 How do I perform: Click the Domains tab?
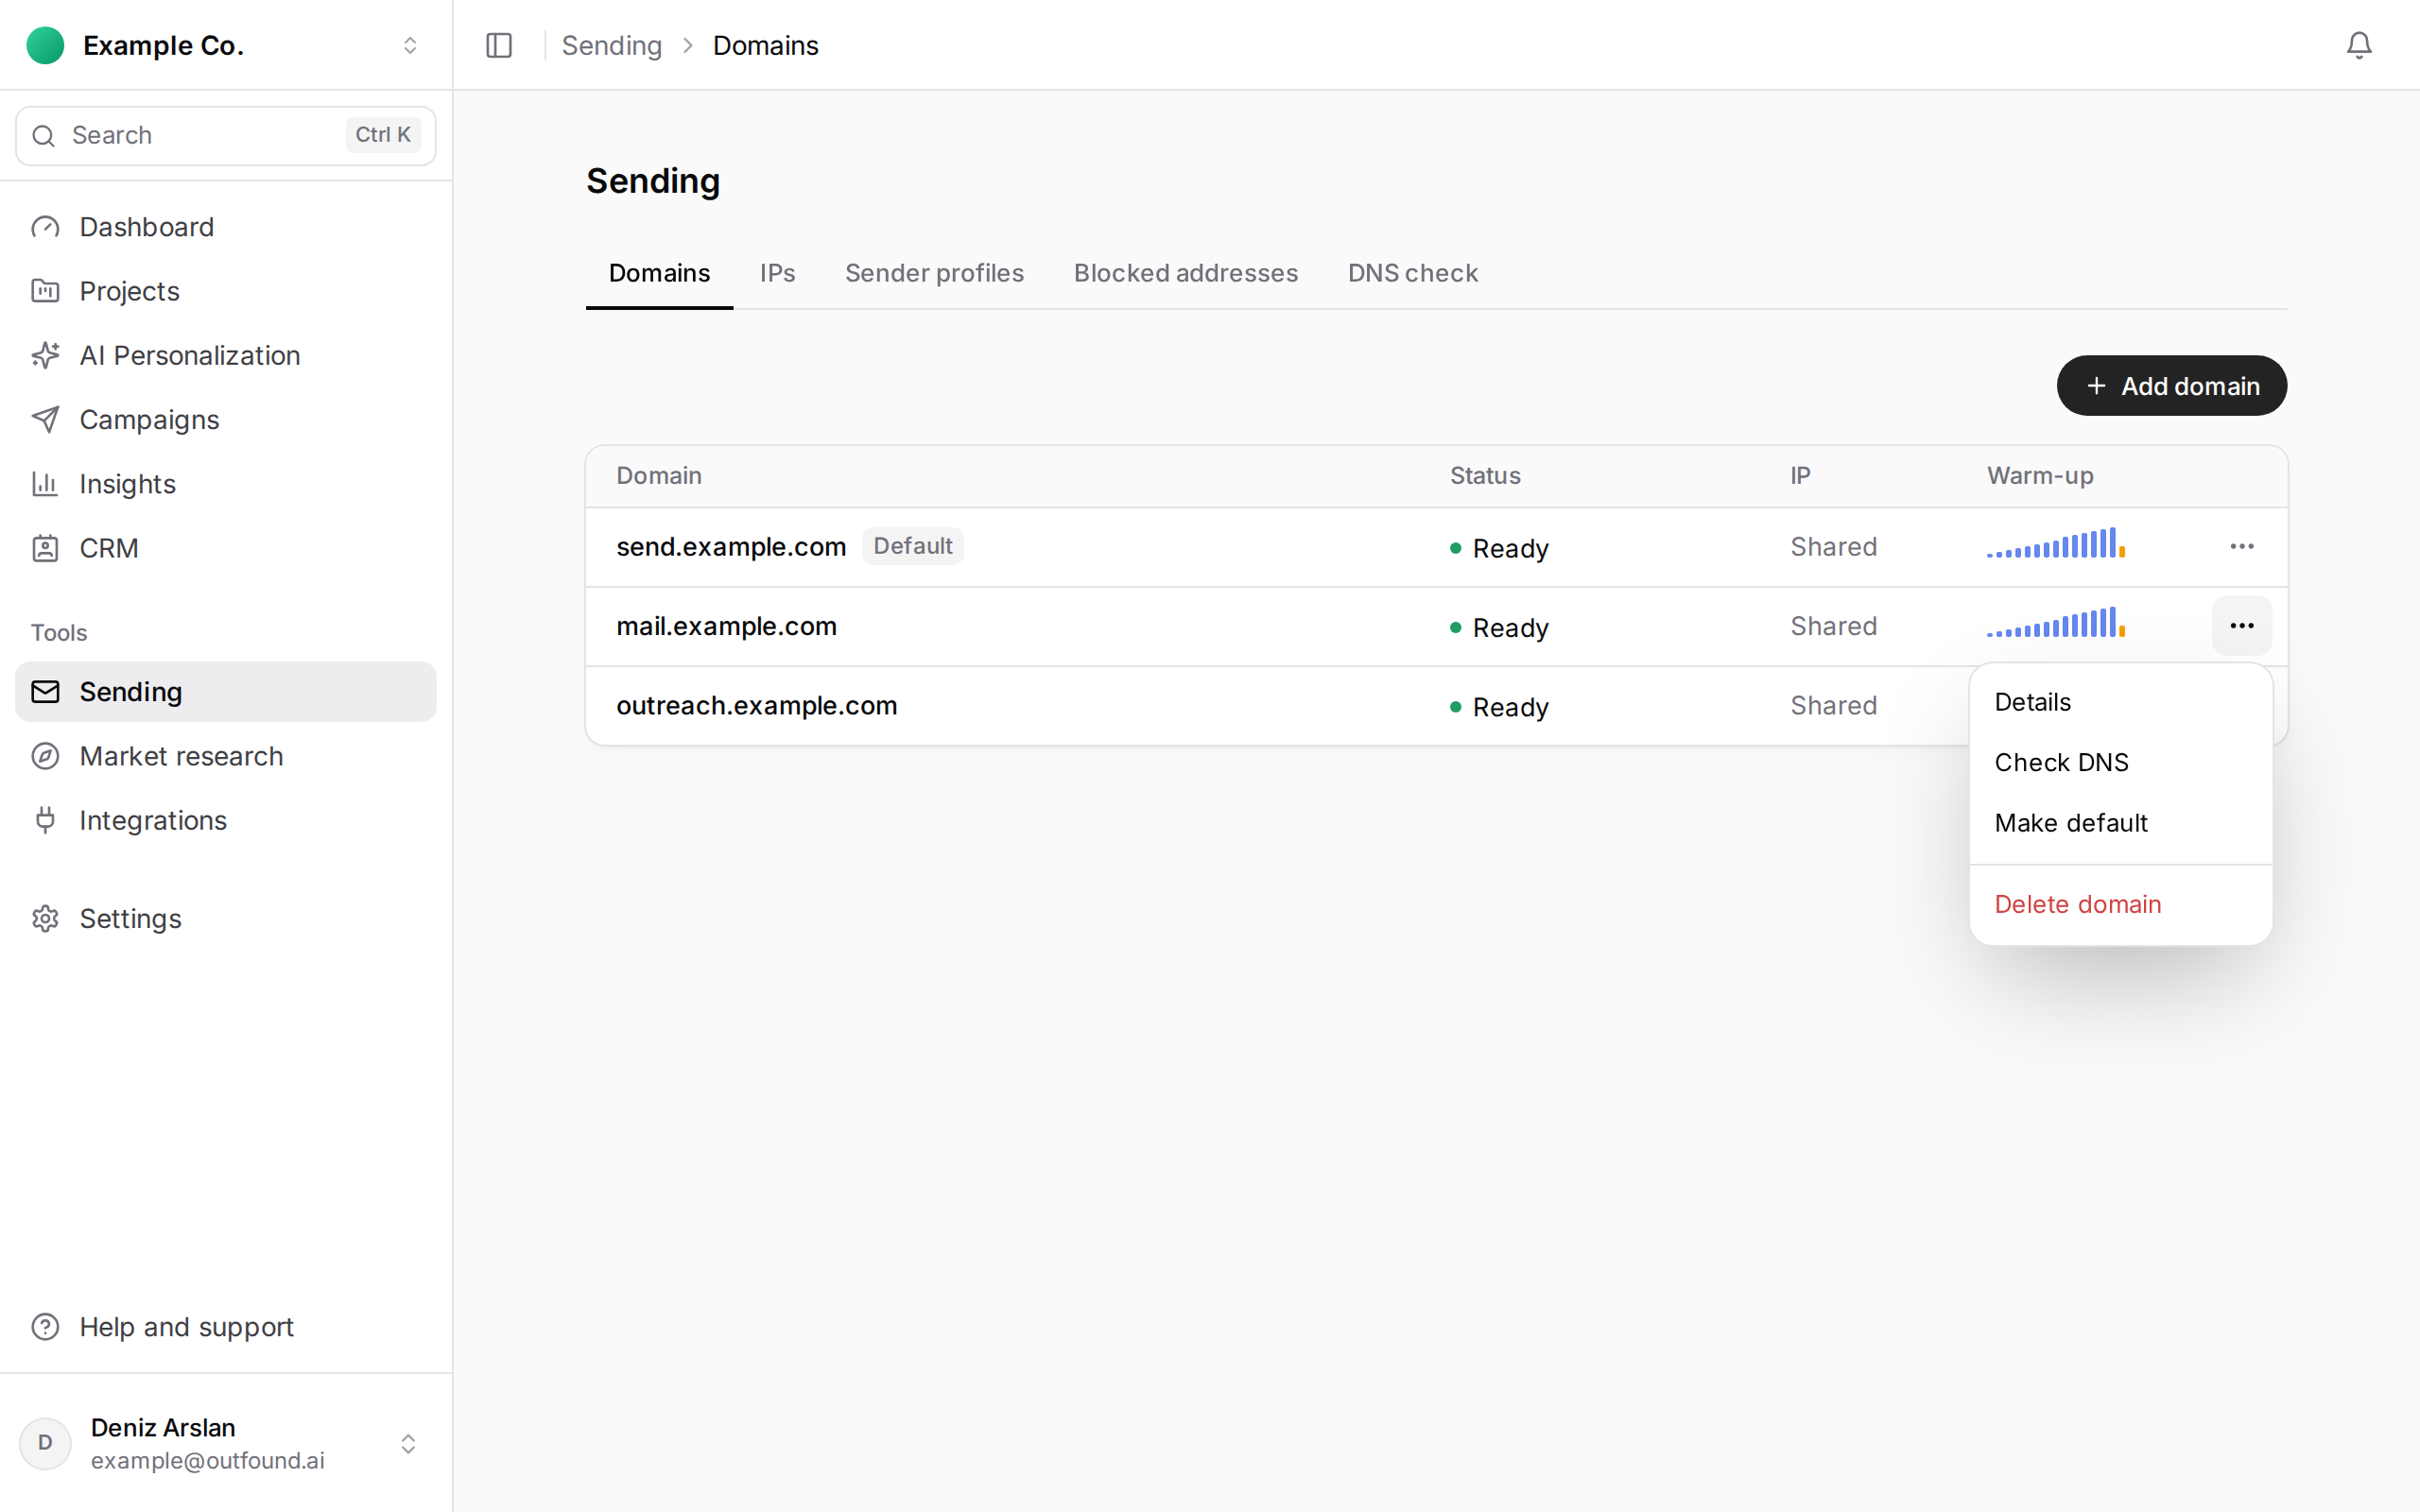pyautogui.click(x=659, y=273)
